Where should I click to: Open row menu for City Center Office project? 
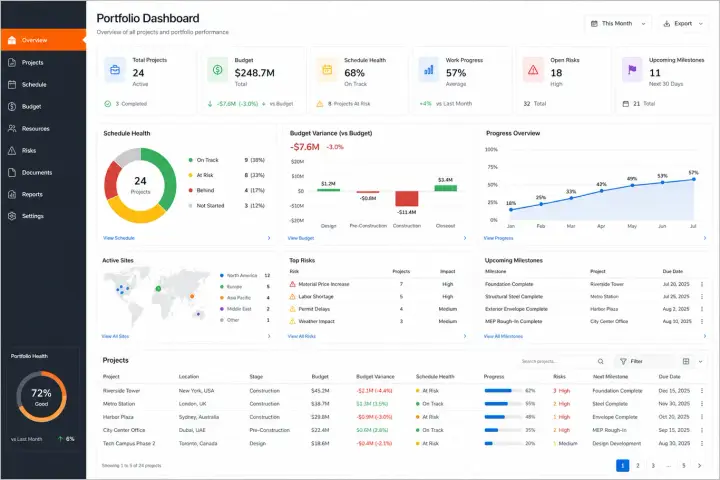702,430
